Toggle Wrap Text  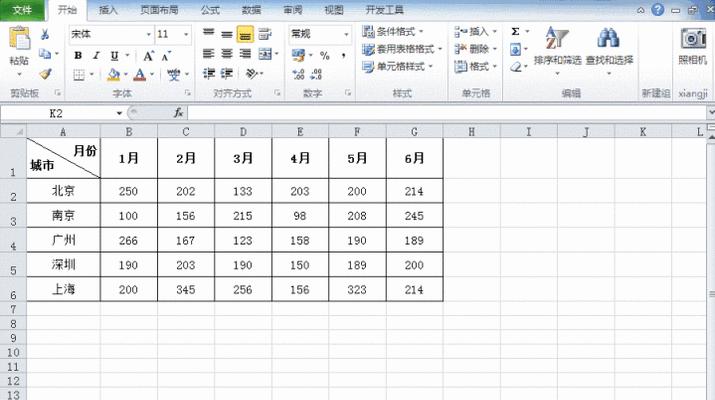point(264,34)
